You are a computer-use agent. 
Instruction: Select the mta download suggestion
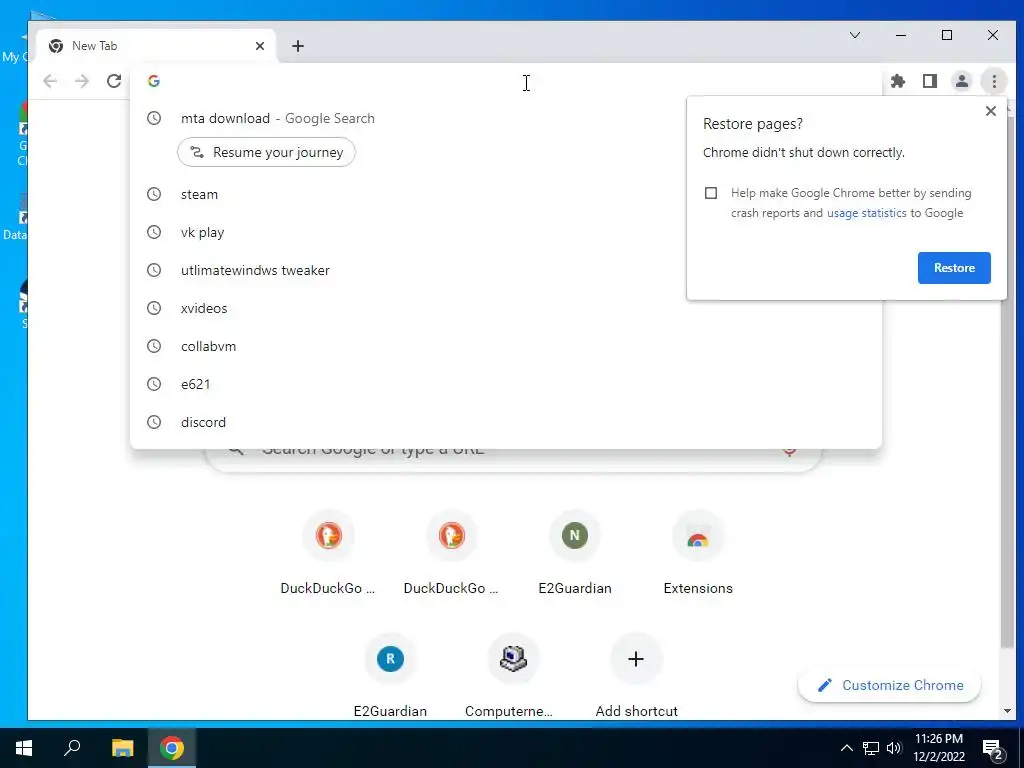(x=506, y=118)
